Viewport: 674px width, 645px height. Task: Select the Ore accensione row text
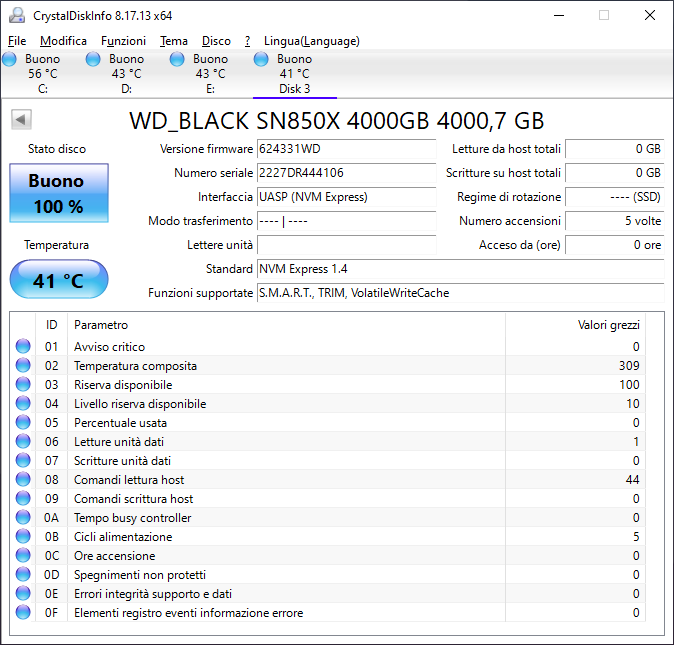(x=114, y=556)
